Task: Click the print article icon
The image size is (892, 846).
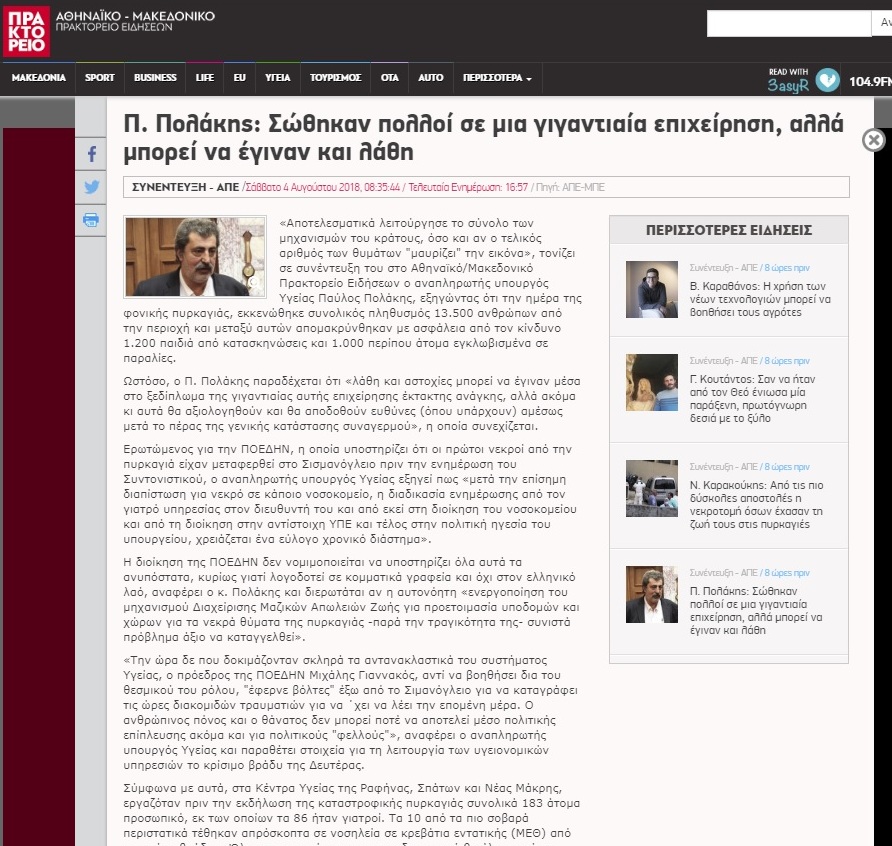Action: point(91,220)
